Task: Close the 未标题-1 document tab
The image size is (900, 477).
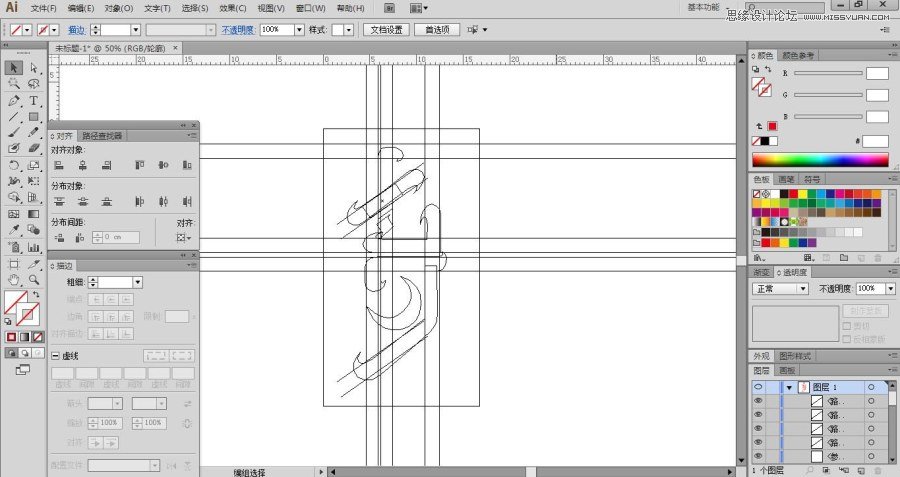Action: pyautogui.click(x=176, y=48)
